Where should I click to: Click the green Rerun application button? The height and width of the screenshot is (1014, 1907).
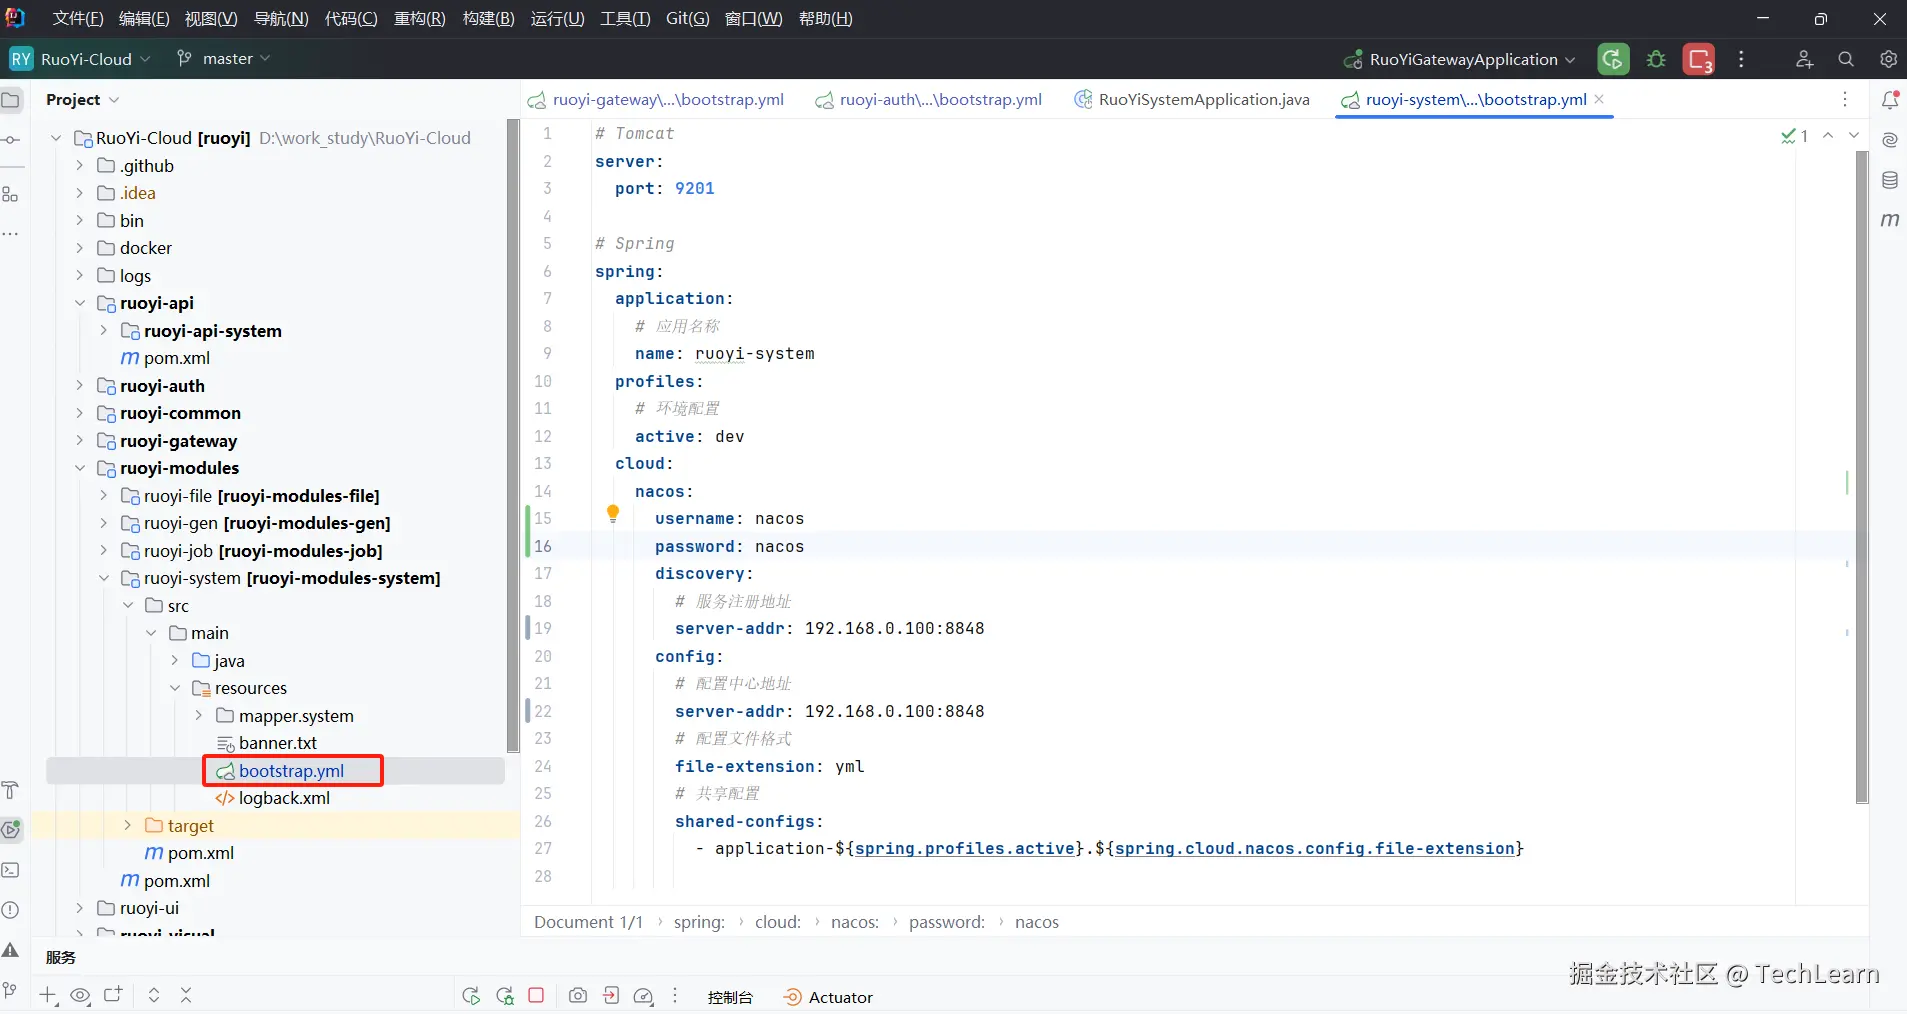pos(1612,59)
